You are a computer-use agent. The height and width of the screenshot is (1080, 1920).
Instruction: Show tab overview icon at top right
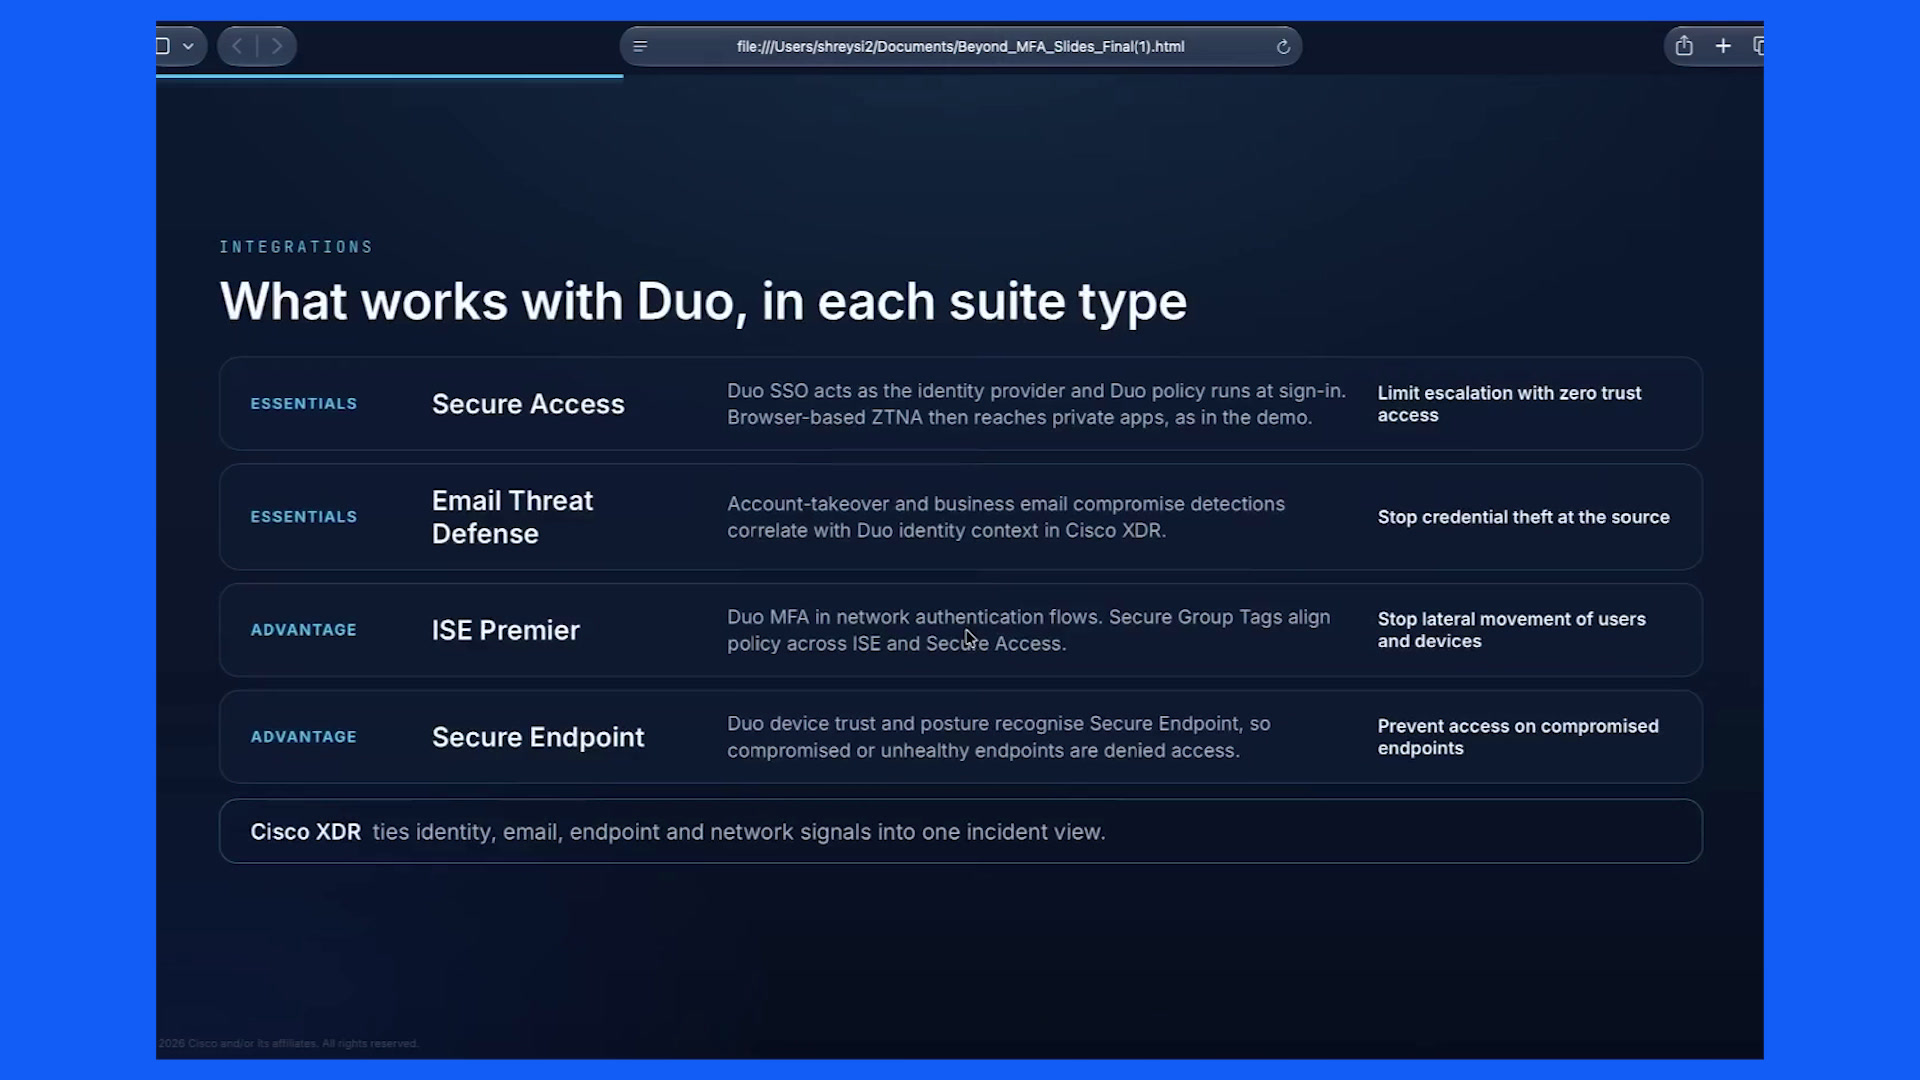pos(1758,46)
